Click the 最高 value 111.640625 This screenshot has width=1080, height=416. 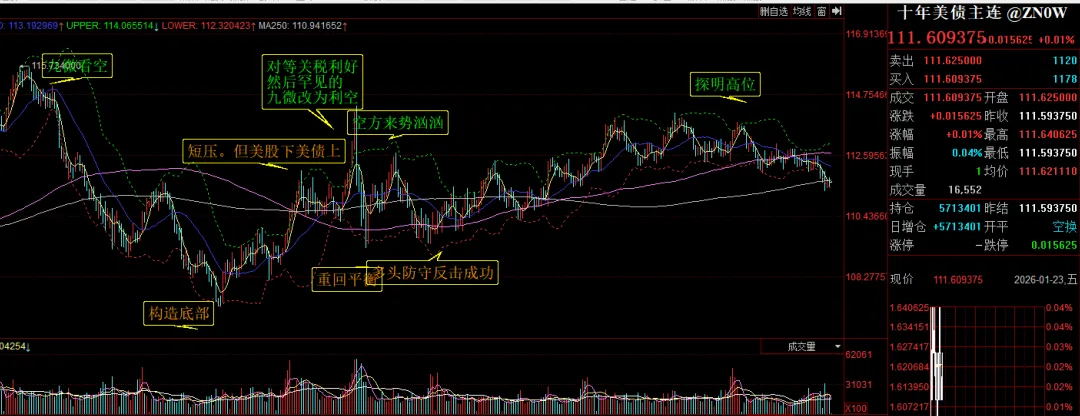1048,134
